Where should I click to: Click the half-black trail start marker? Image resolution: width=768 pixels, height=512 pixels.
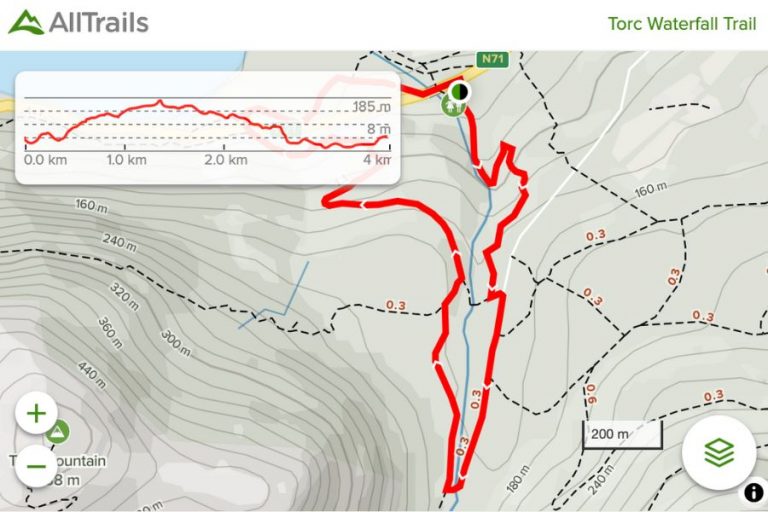point(459,91)
